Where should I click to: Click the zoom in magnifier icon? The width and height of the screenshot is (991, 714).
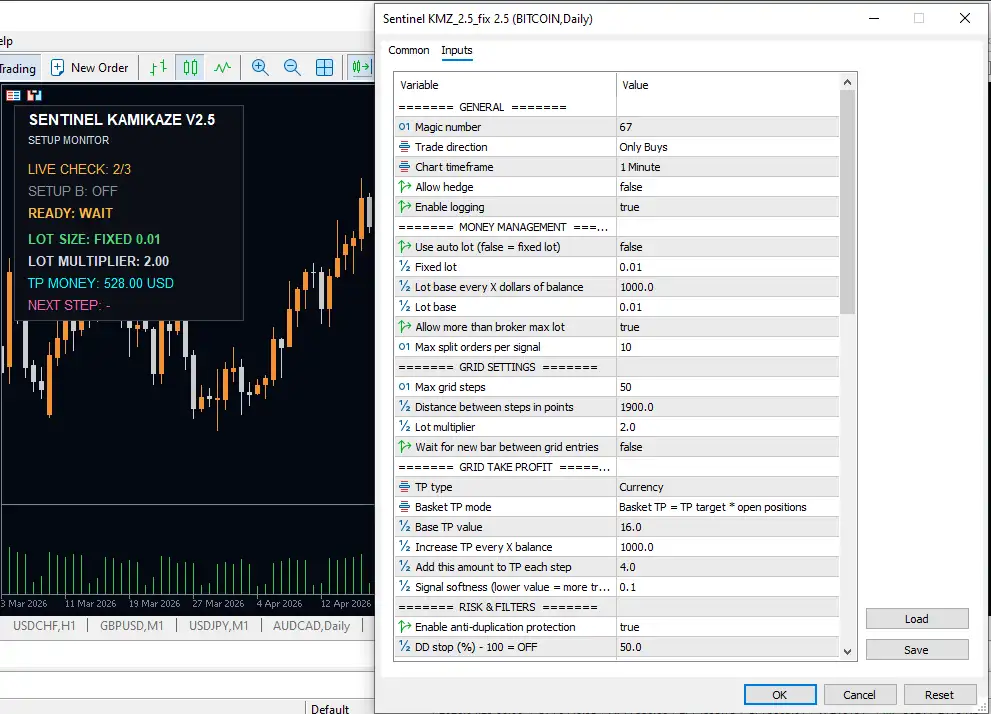pos(260,67)
